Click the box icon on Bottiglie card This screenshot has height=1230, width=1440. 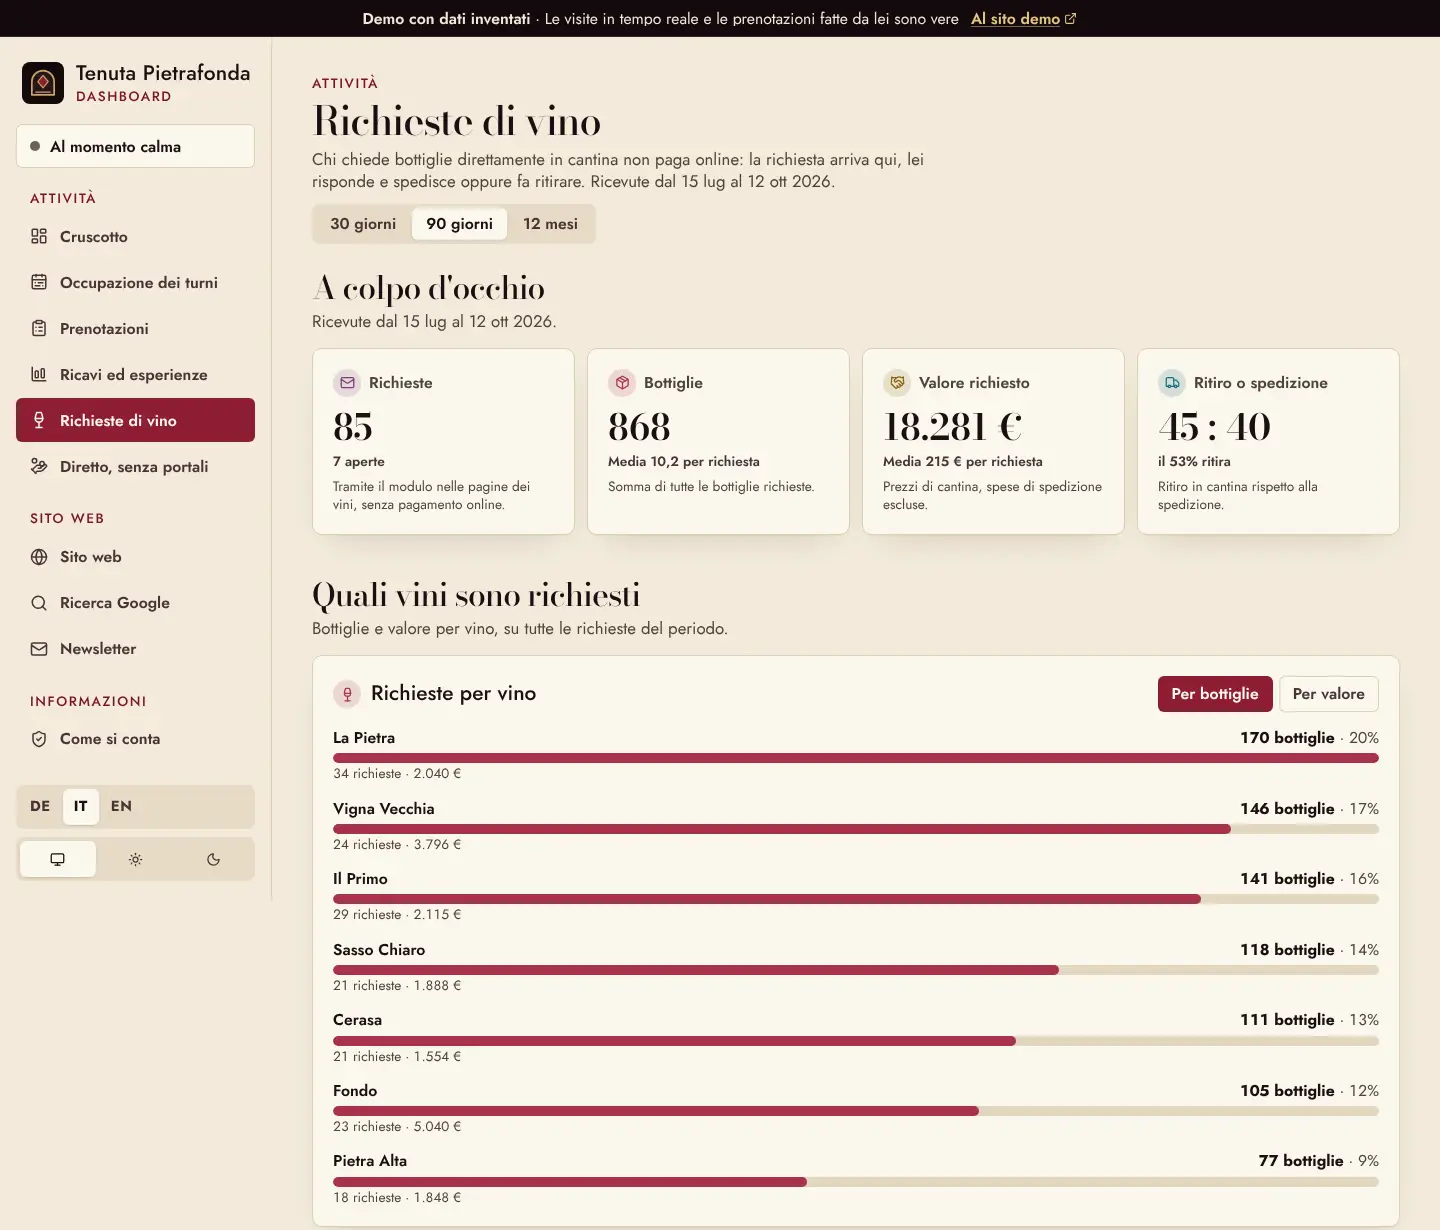[x=622, y=383]
